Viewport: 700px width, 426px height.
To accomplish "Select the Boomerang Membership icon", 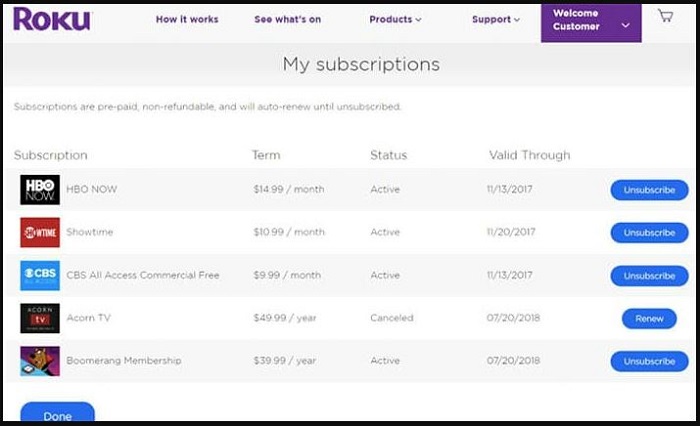I will (40, 361).
